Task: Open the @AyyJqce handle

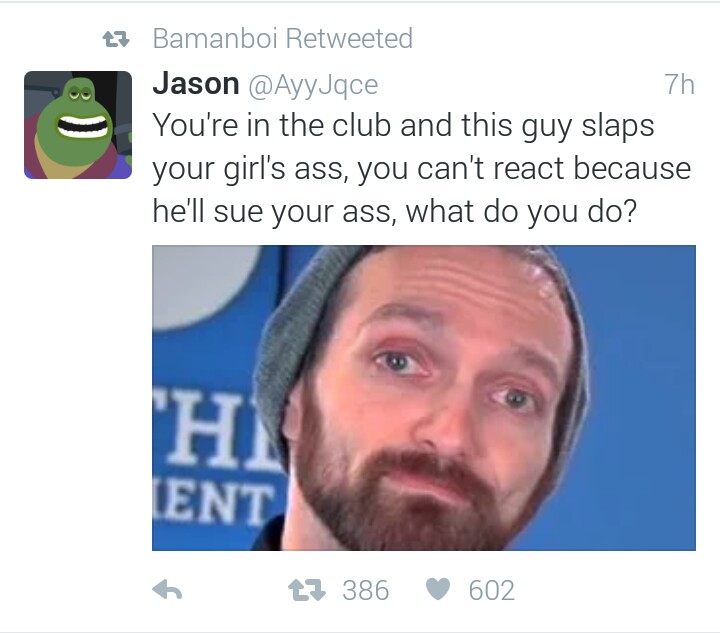Action: tap(314, 86)
